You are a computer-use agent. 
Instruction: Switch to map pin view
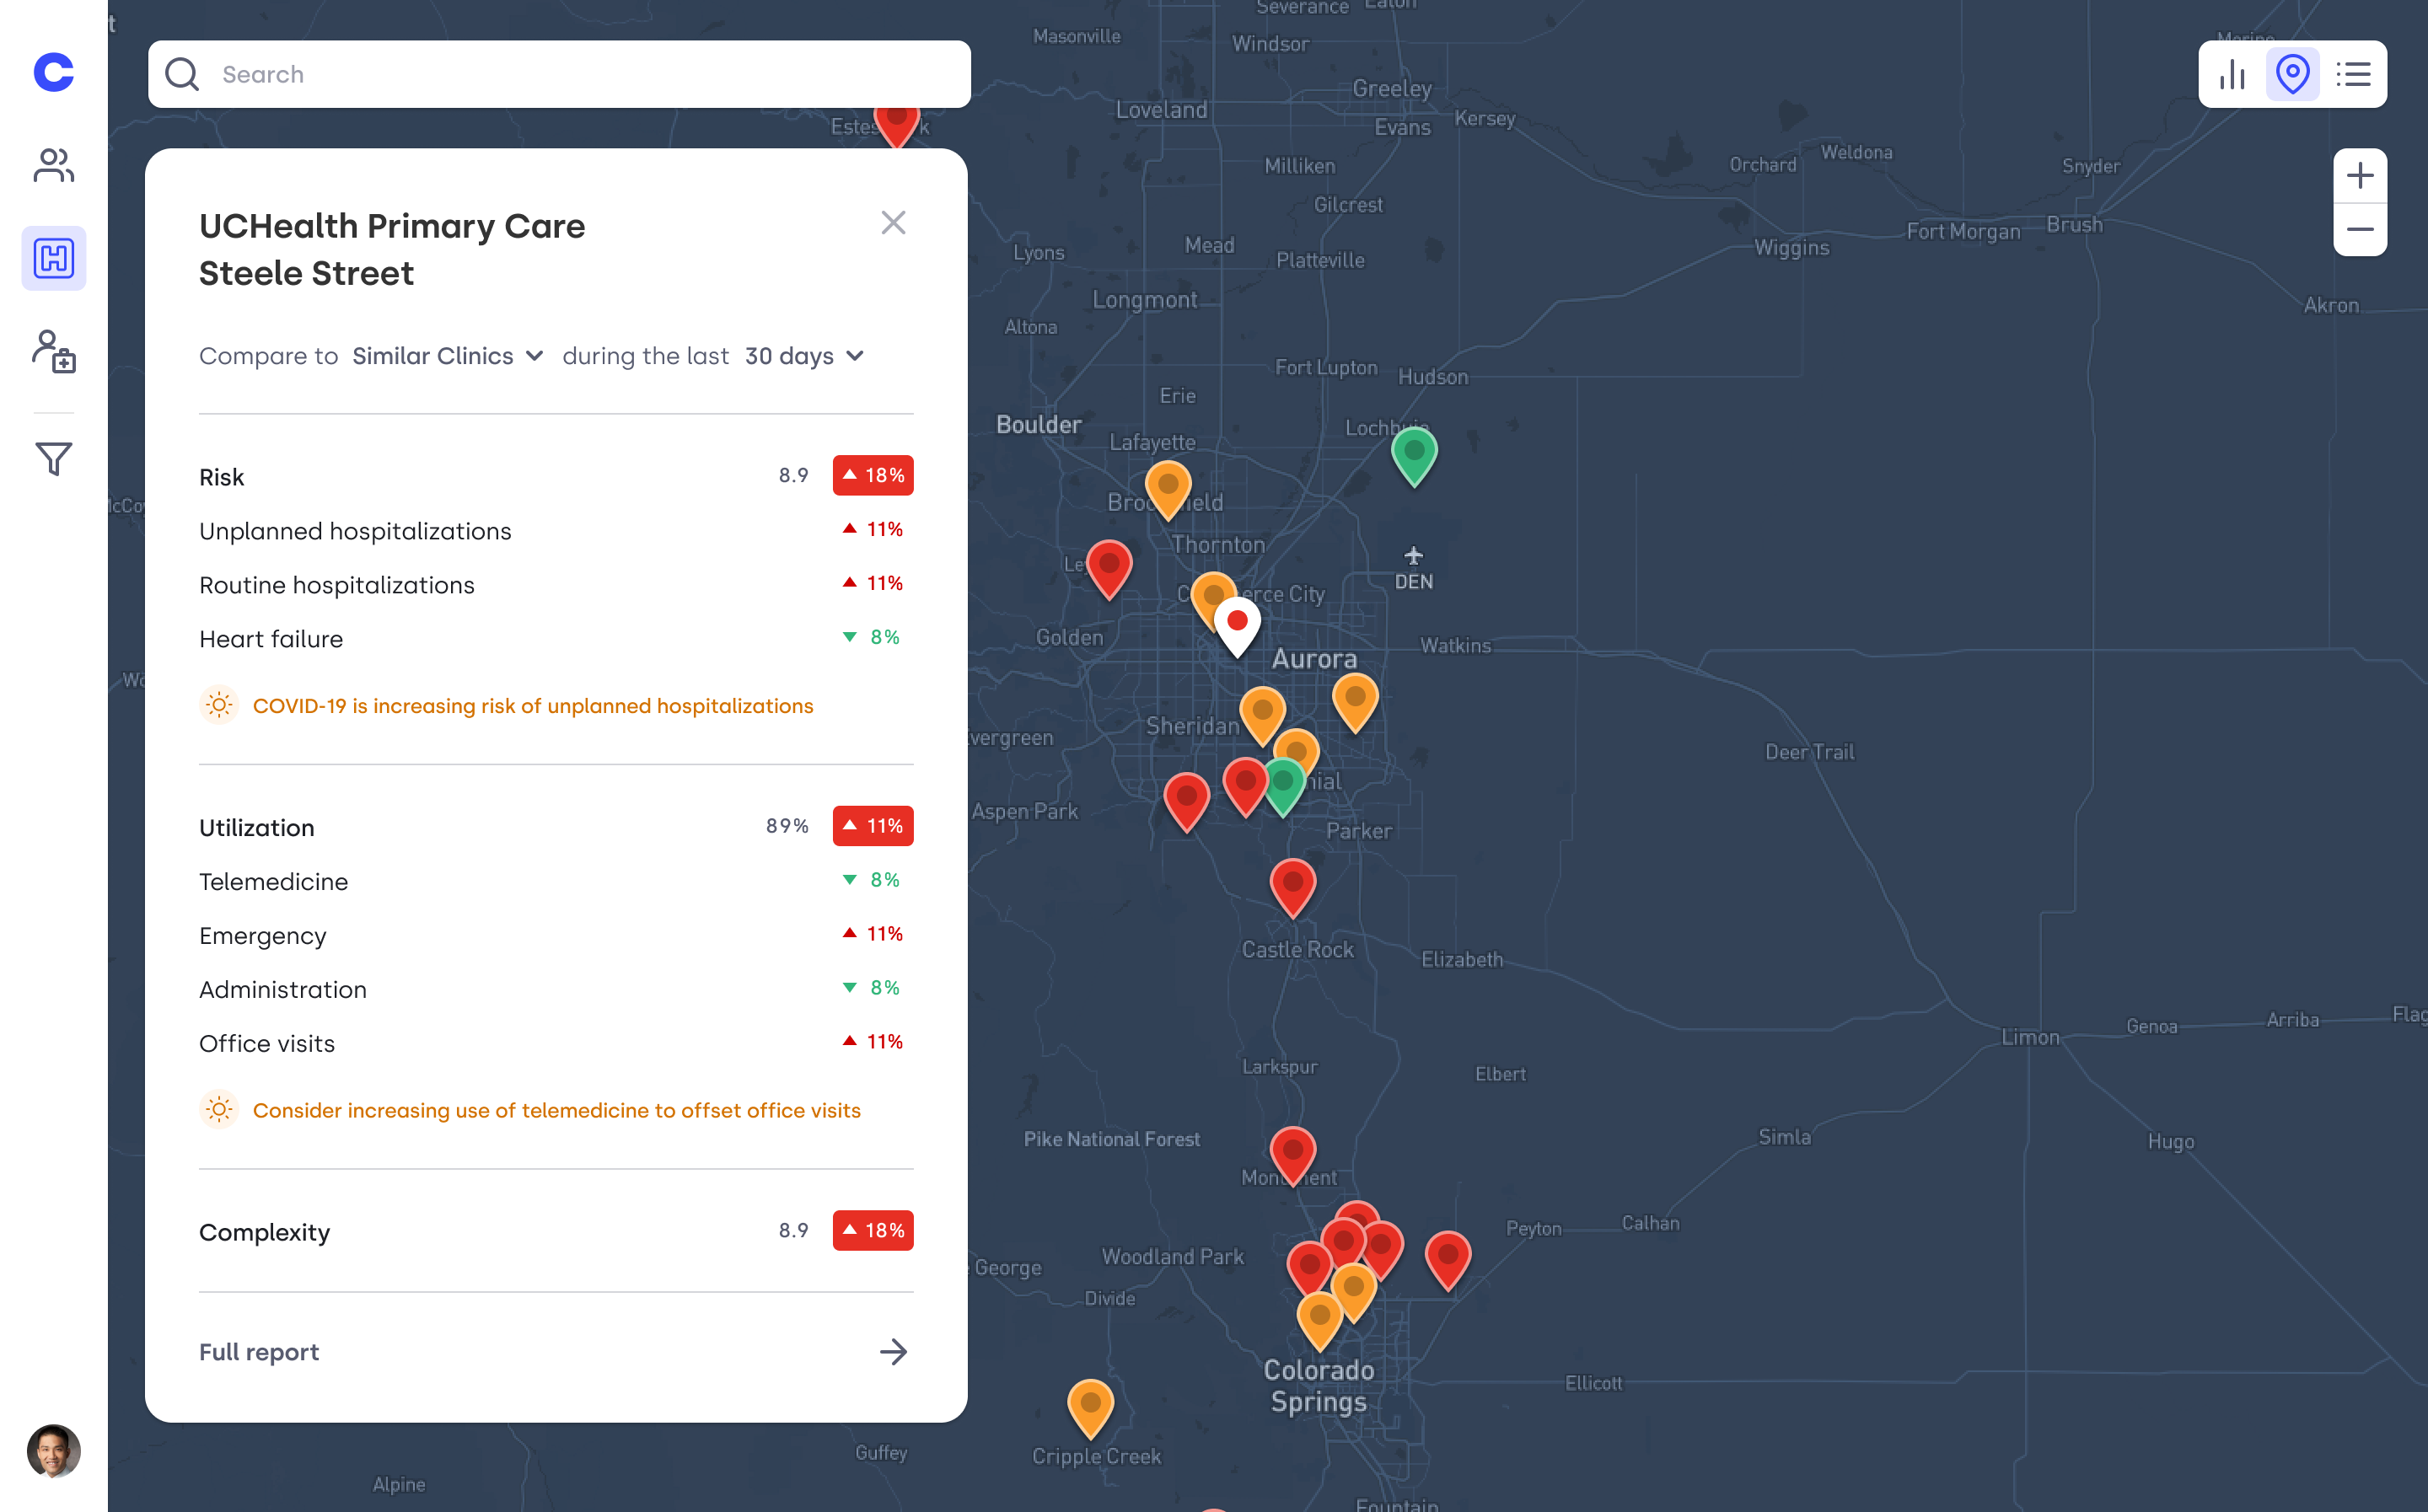click(2292, 74)
